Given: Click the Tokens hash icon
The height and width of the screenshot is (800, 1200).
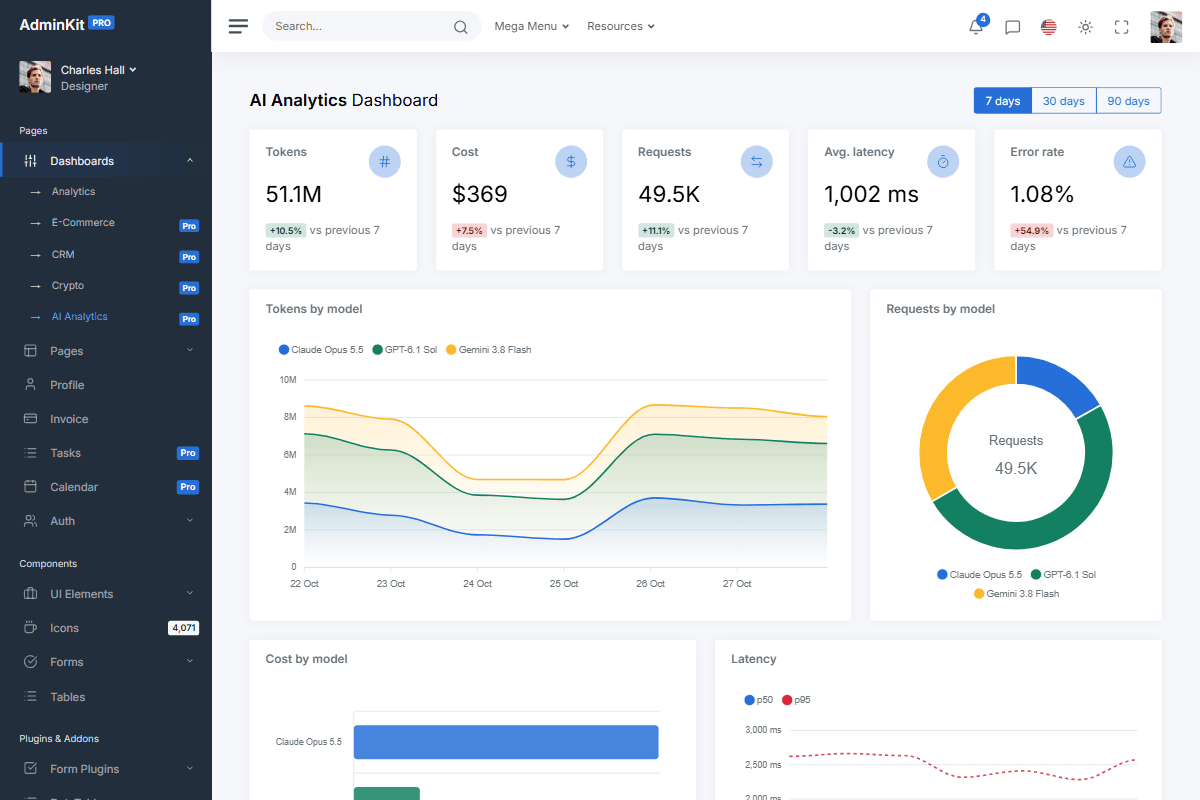Looking at the screenshot, I should (385, 161).
